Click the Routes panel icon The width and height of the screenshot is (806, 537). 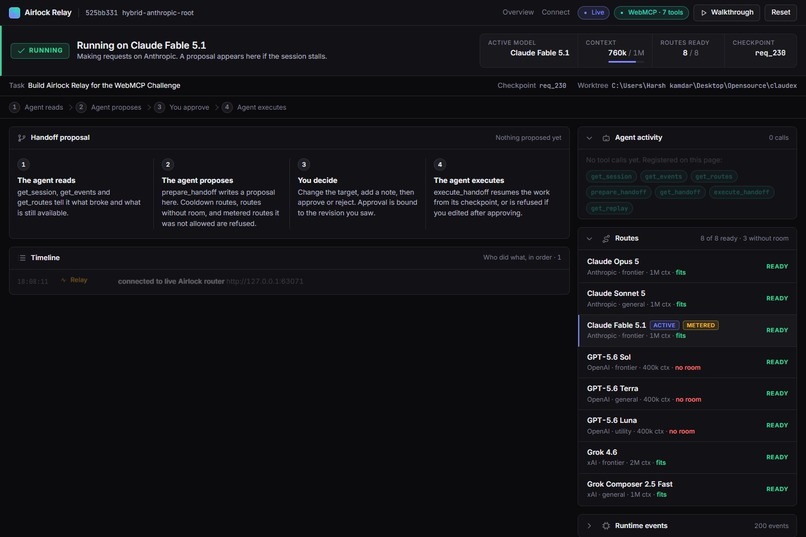click(x=606, y=238)
